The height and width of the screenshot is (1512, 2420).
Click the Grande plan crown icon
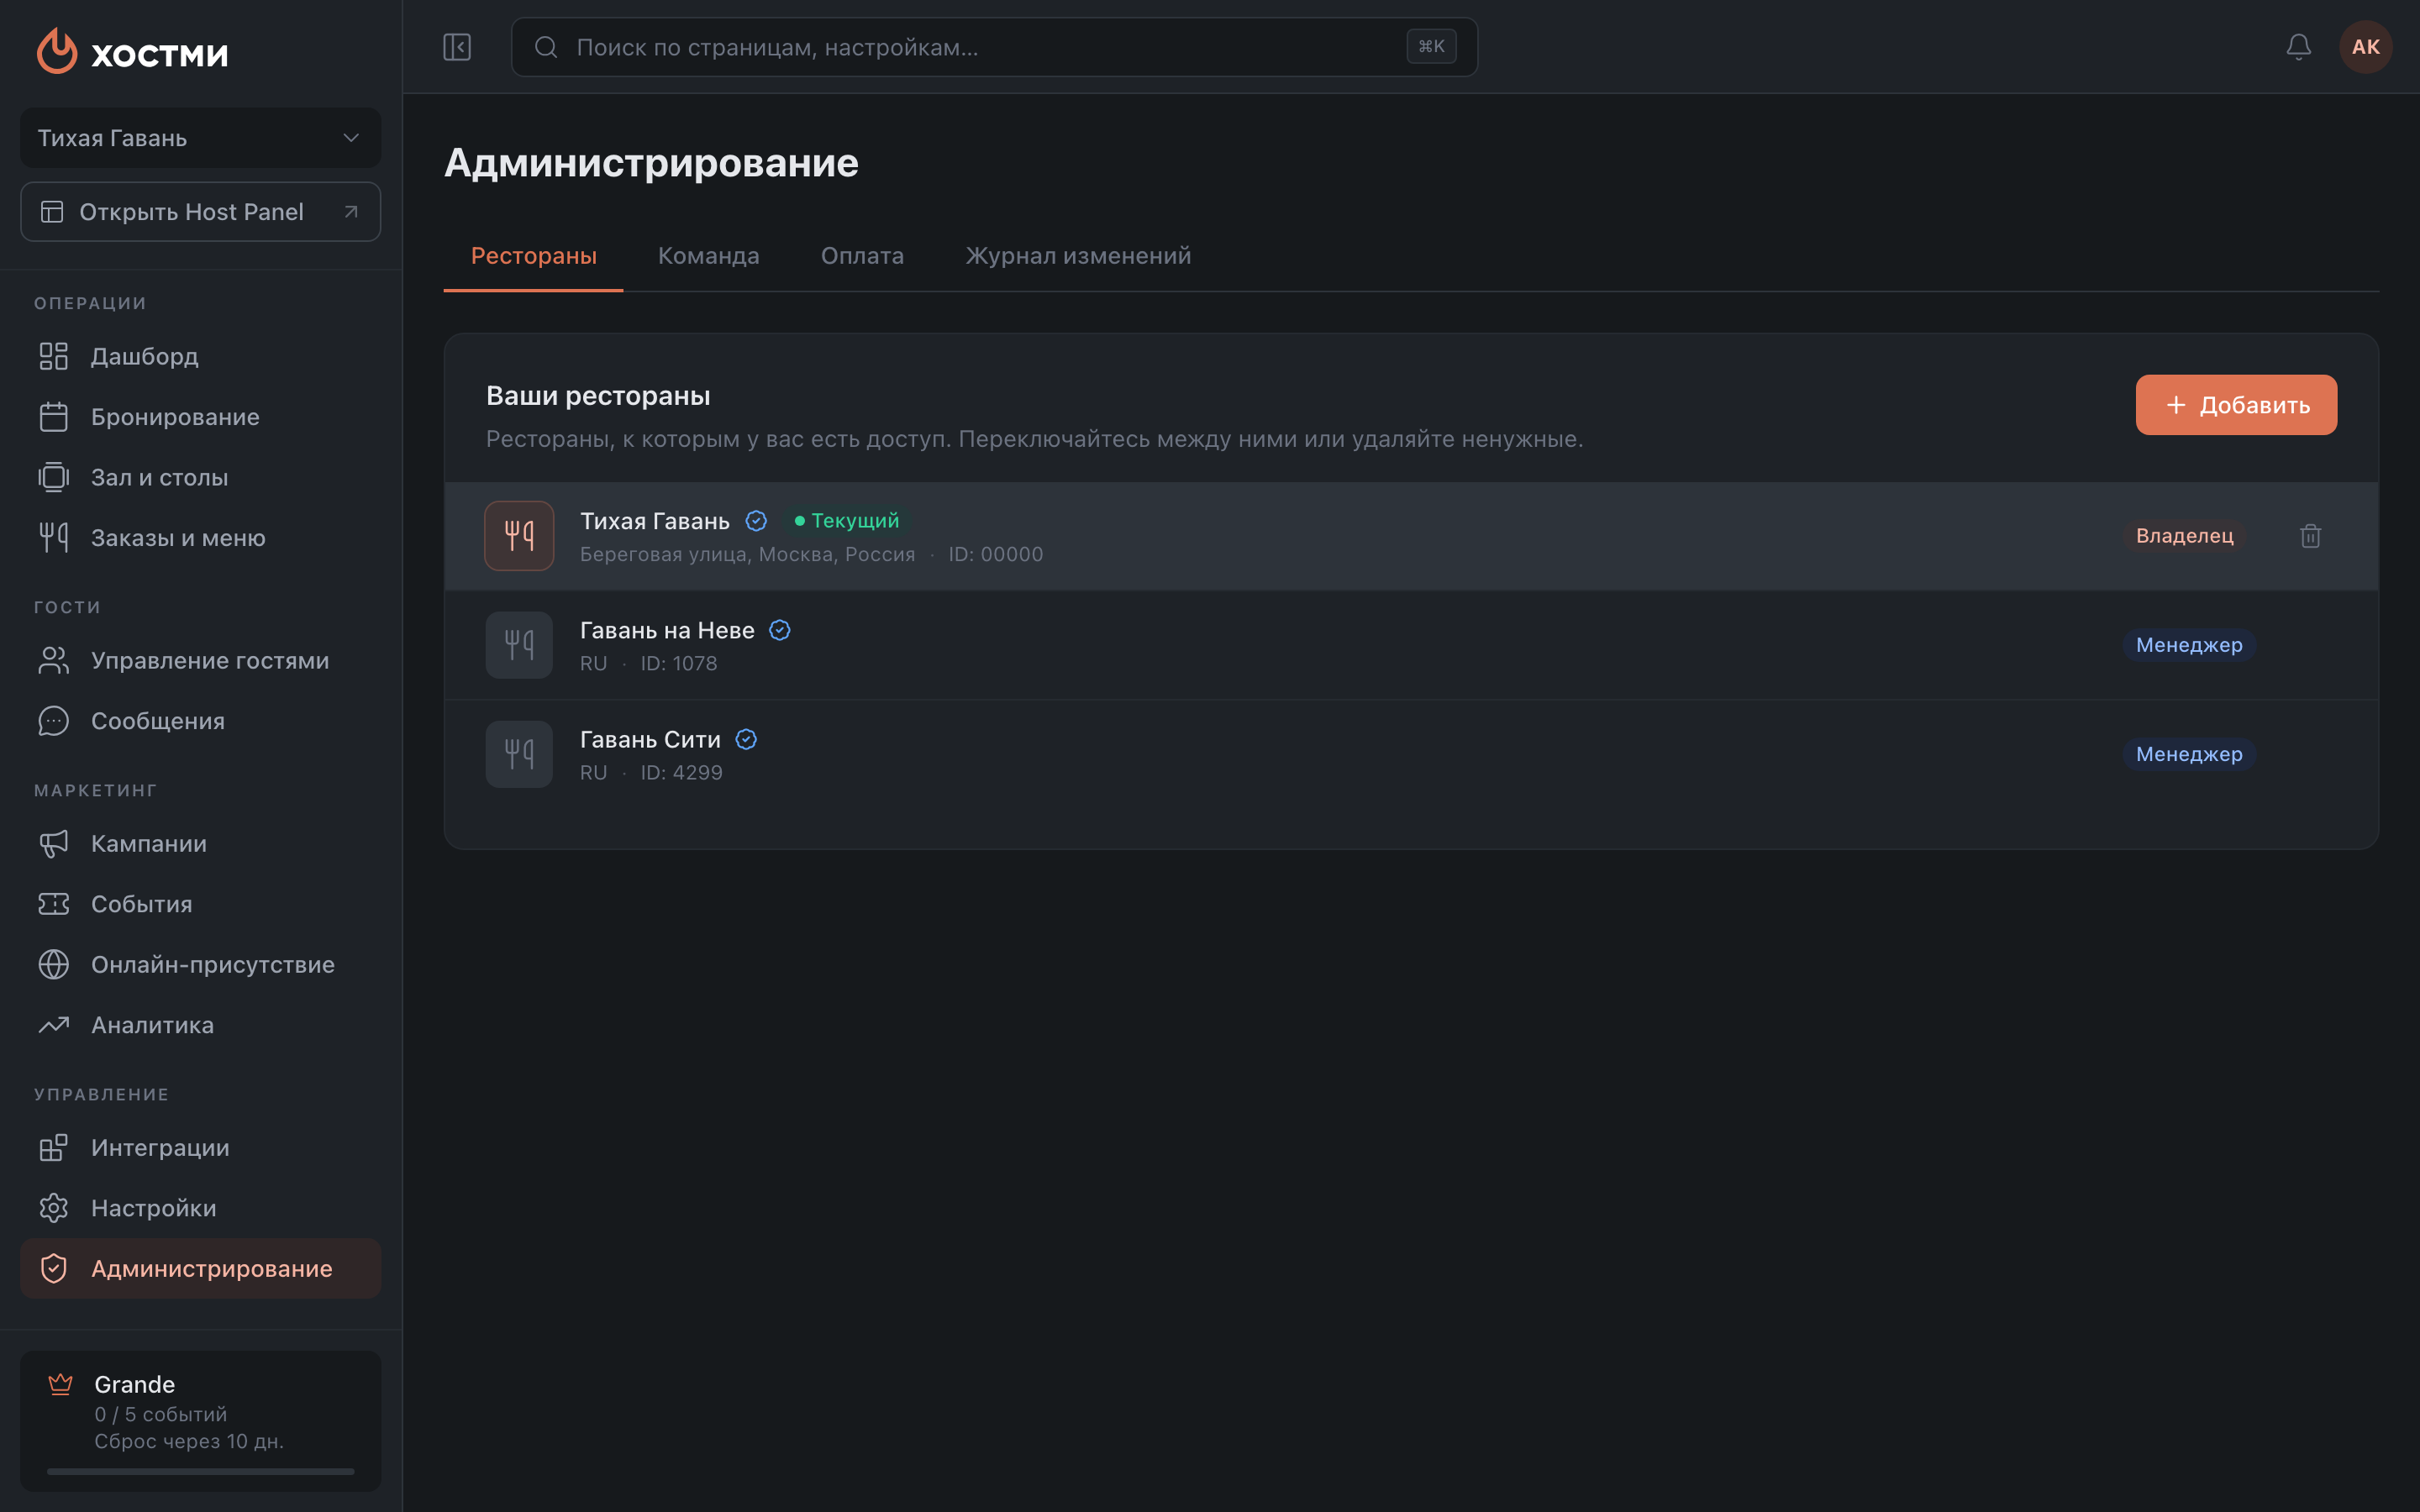point(60,1384)
